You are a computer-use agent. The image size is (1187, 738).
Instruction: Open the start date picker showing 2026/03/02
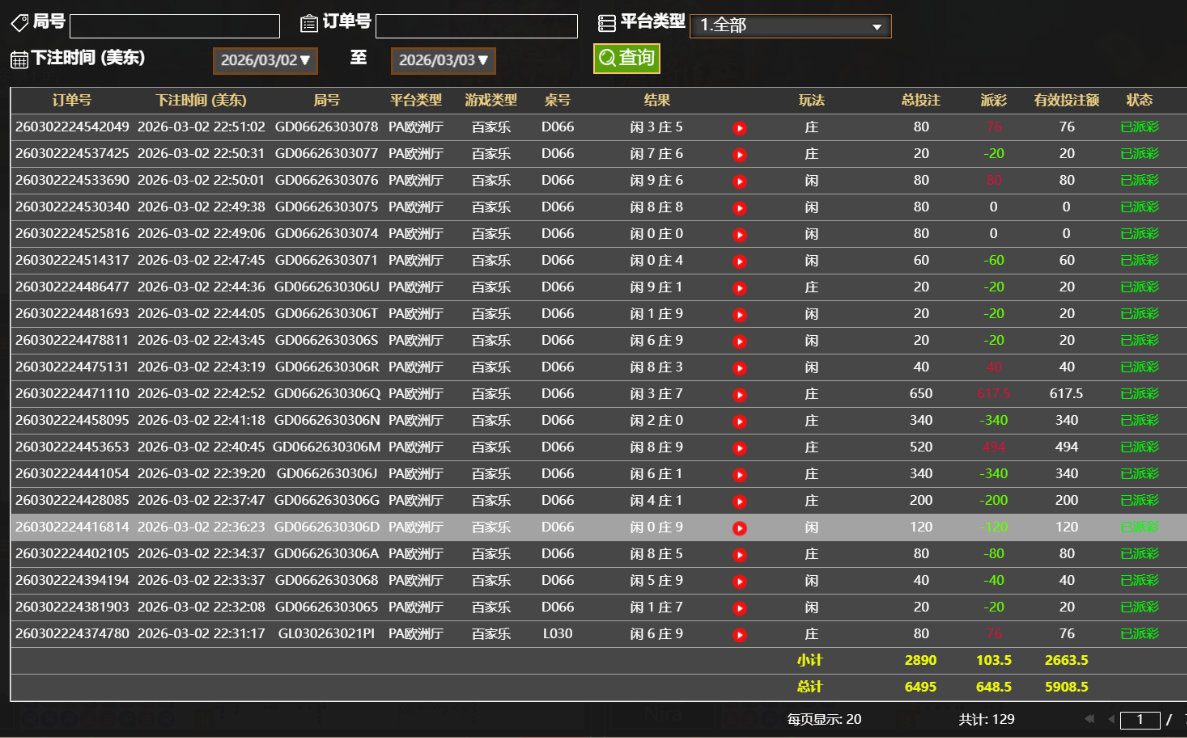click(265, 60)
